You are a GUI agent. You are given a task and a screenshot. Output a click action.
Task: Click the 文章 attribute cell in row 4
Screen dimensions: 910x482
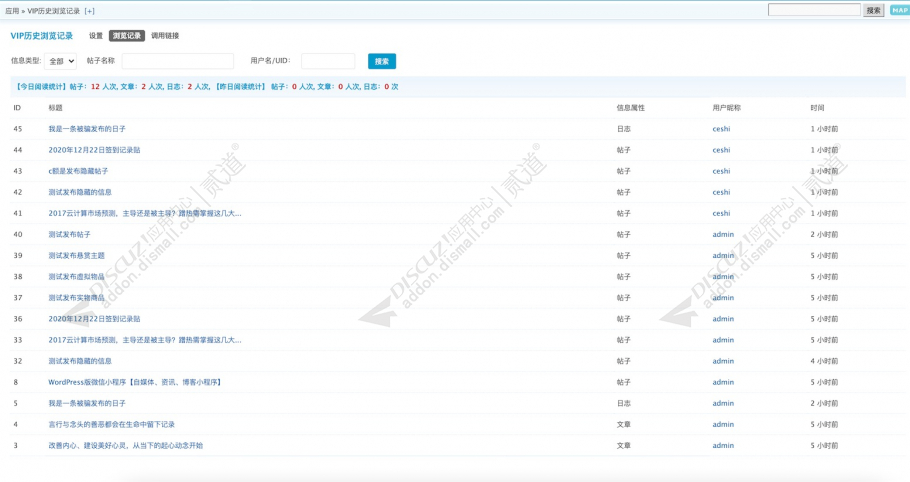624,425
